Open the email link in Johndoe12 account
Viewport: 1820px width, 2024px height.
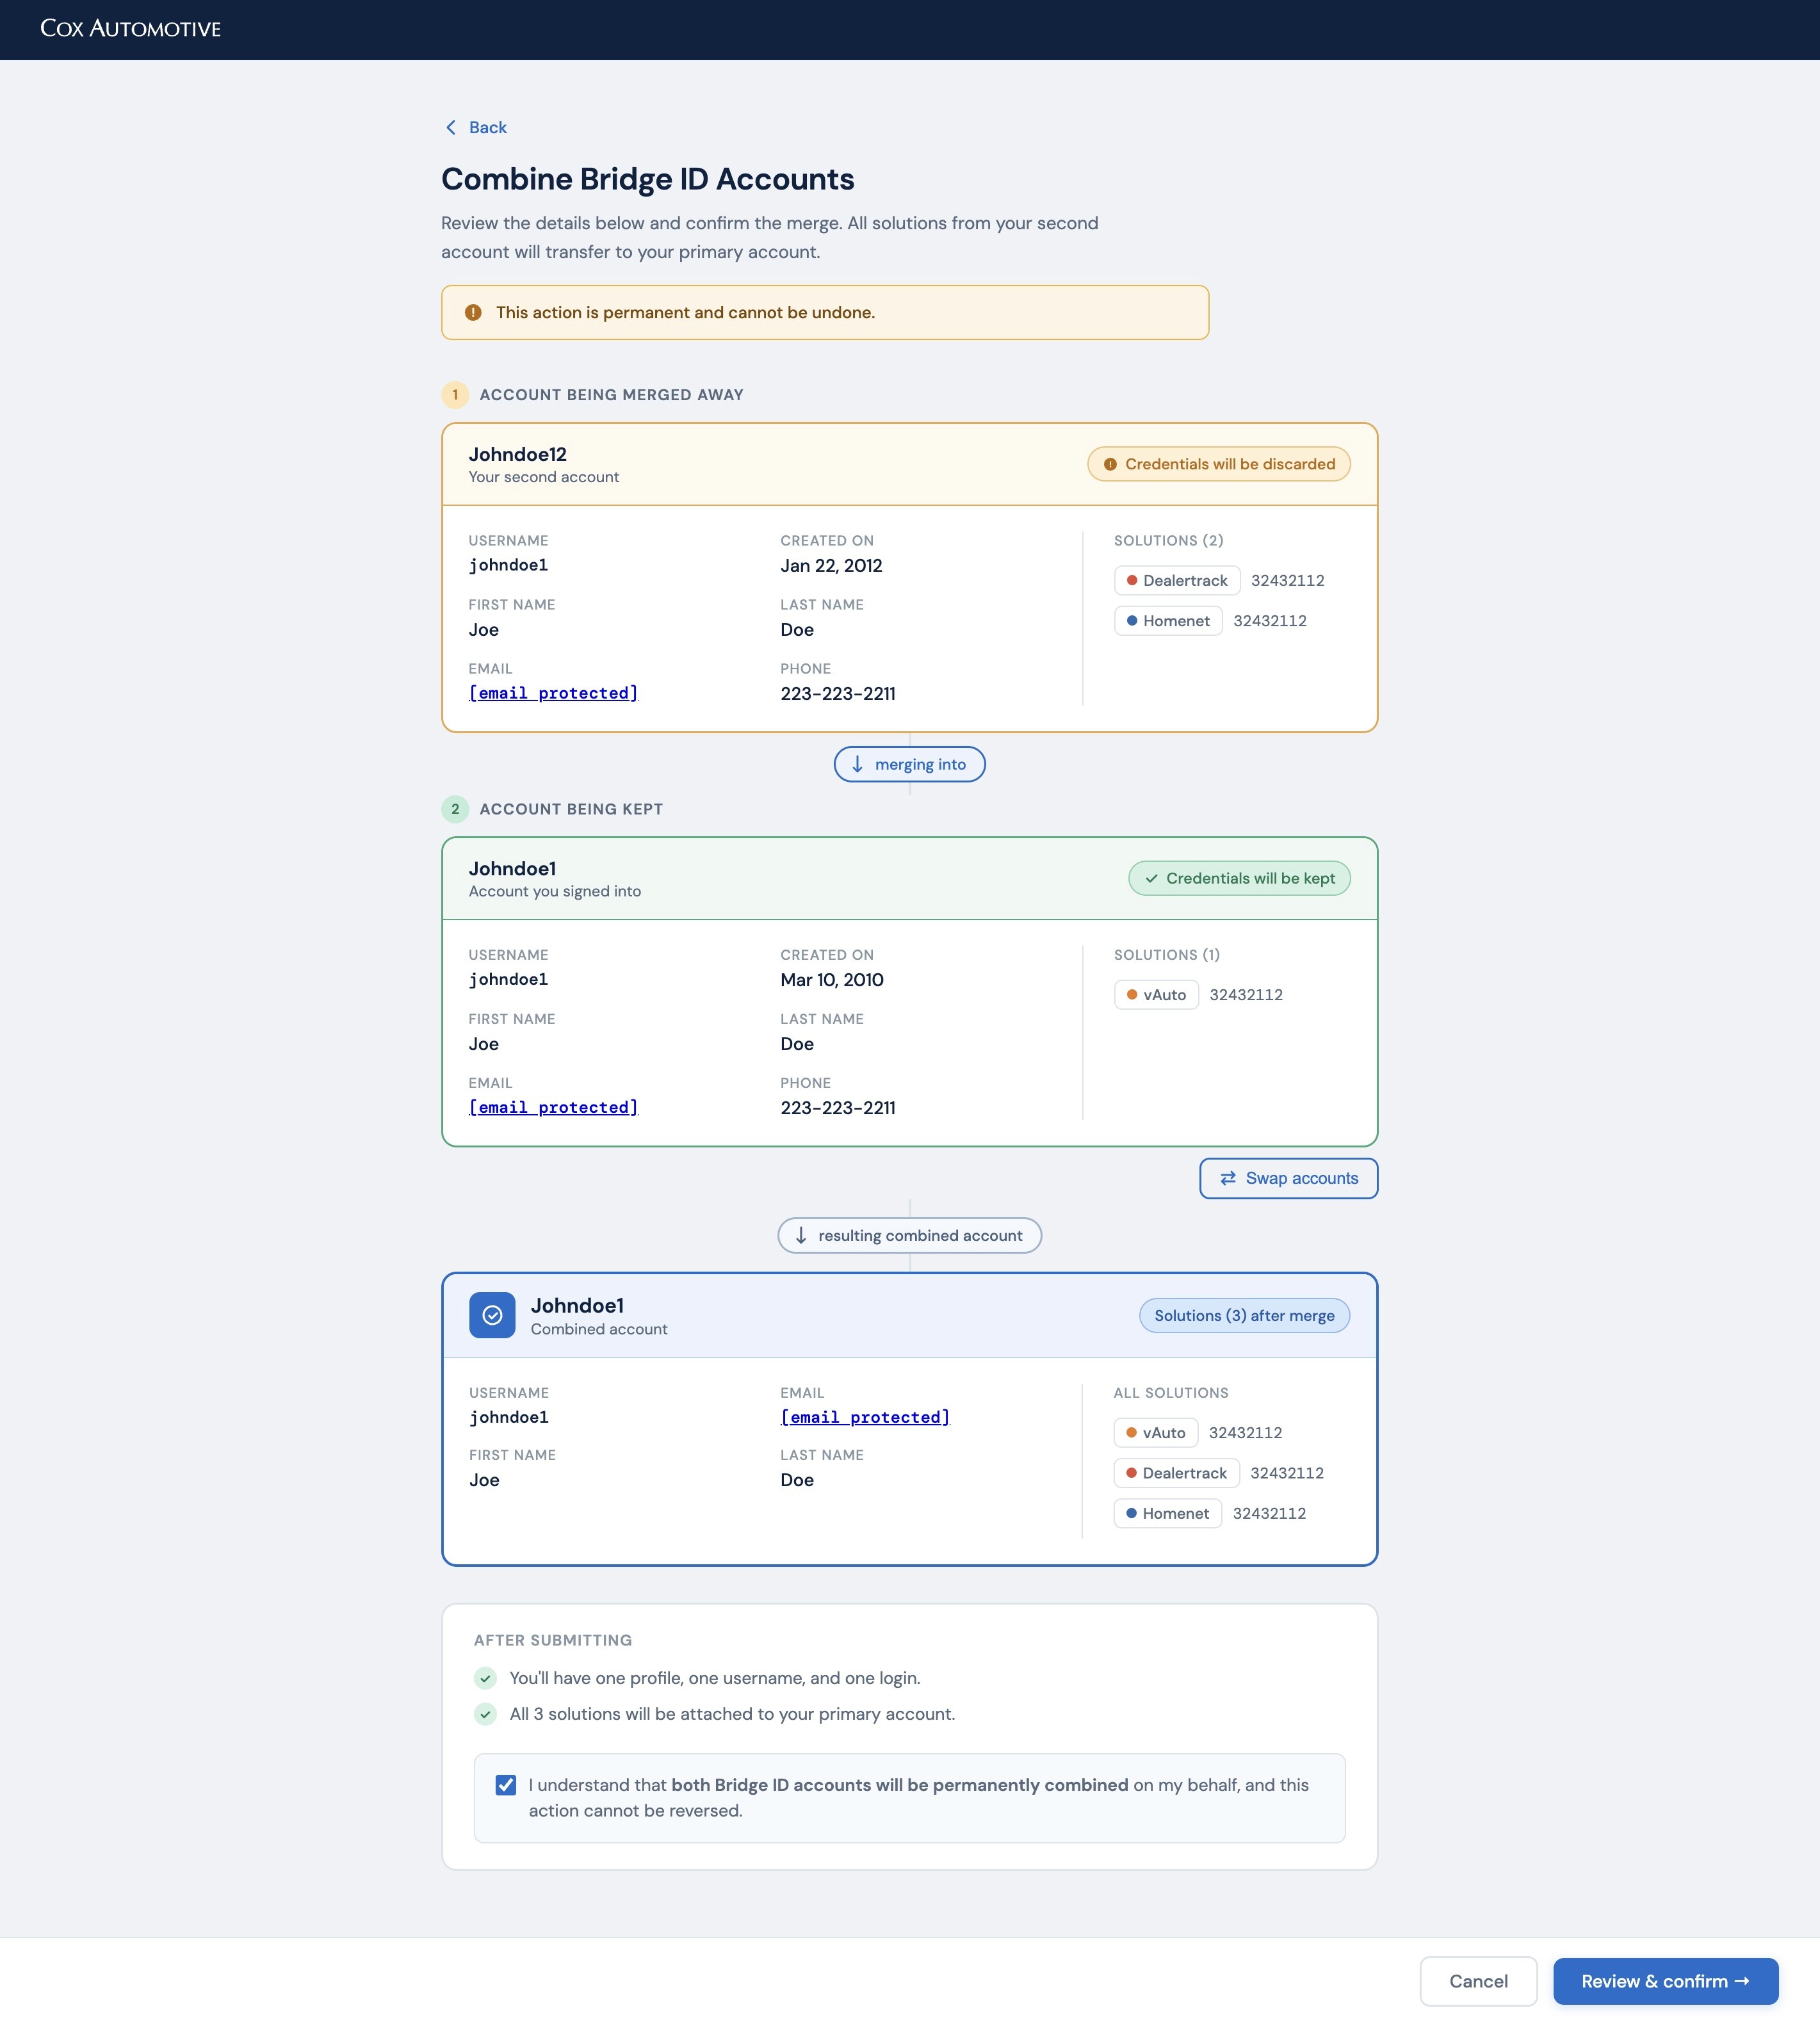553,693
